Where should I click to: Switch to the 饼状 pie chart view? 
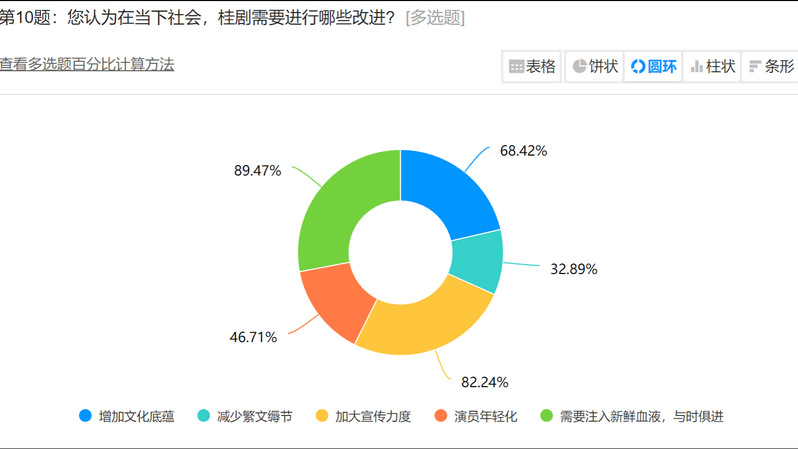pyautogui.click(x=594, y=66)
